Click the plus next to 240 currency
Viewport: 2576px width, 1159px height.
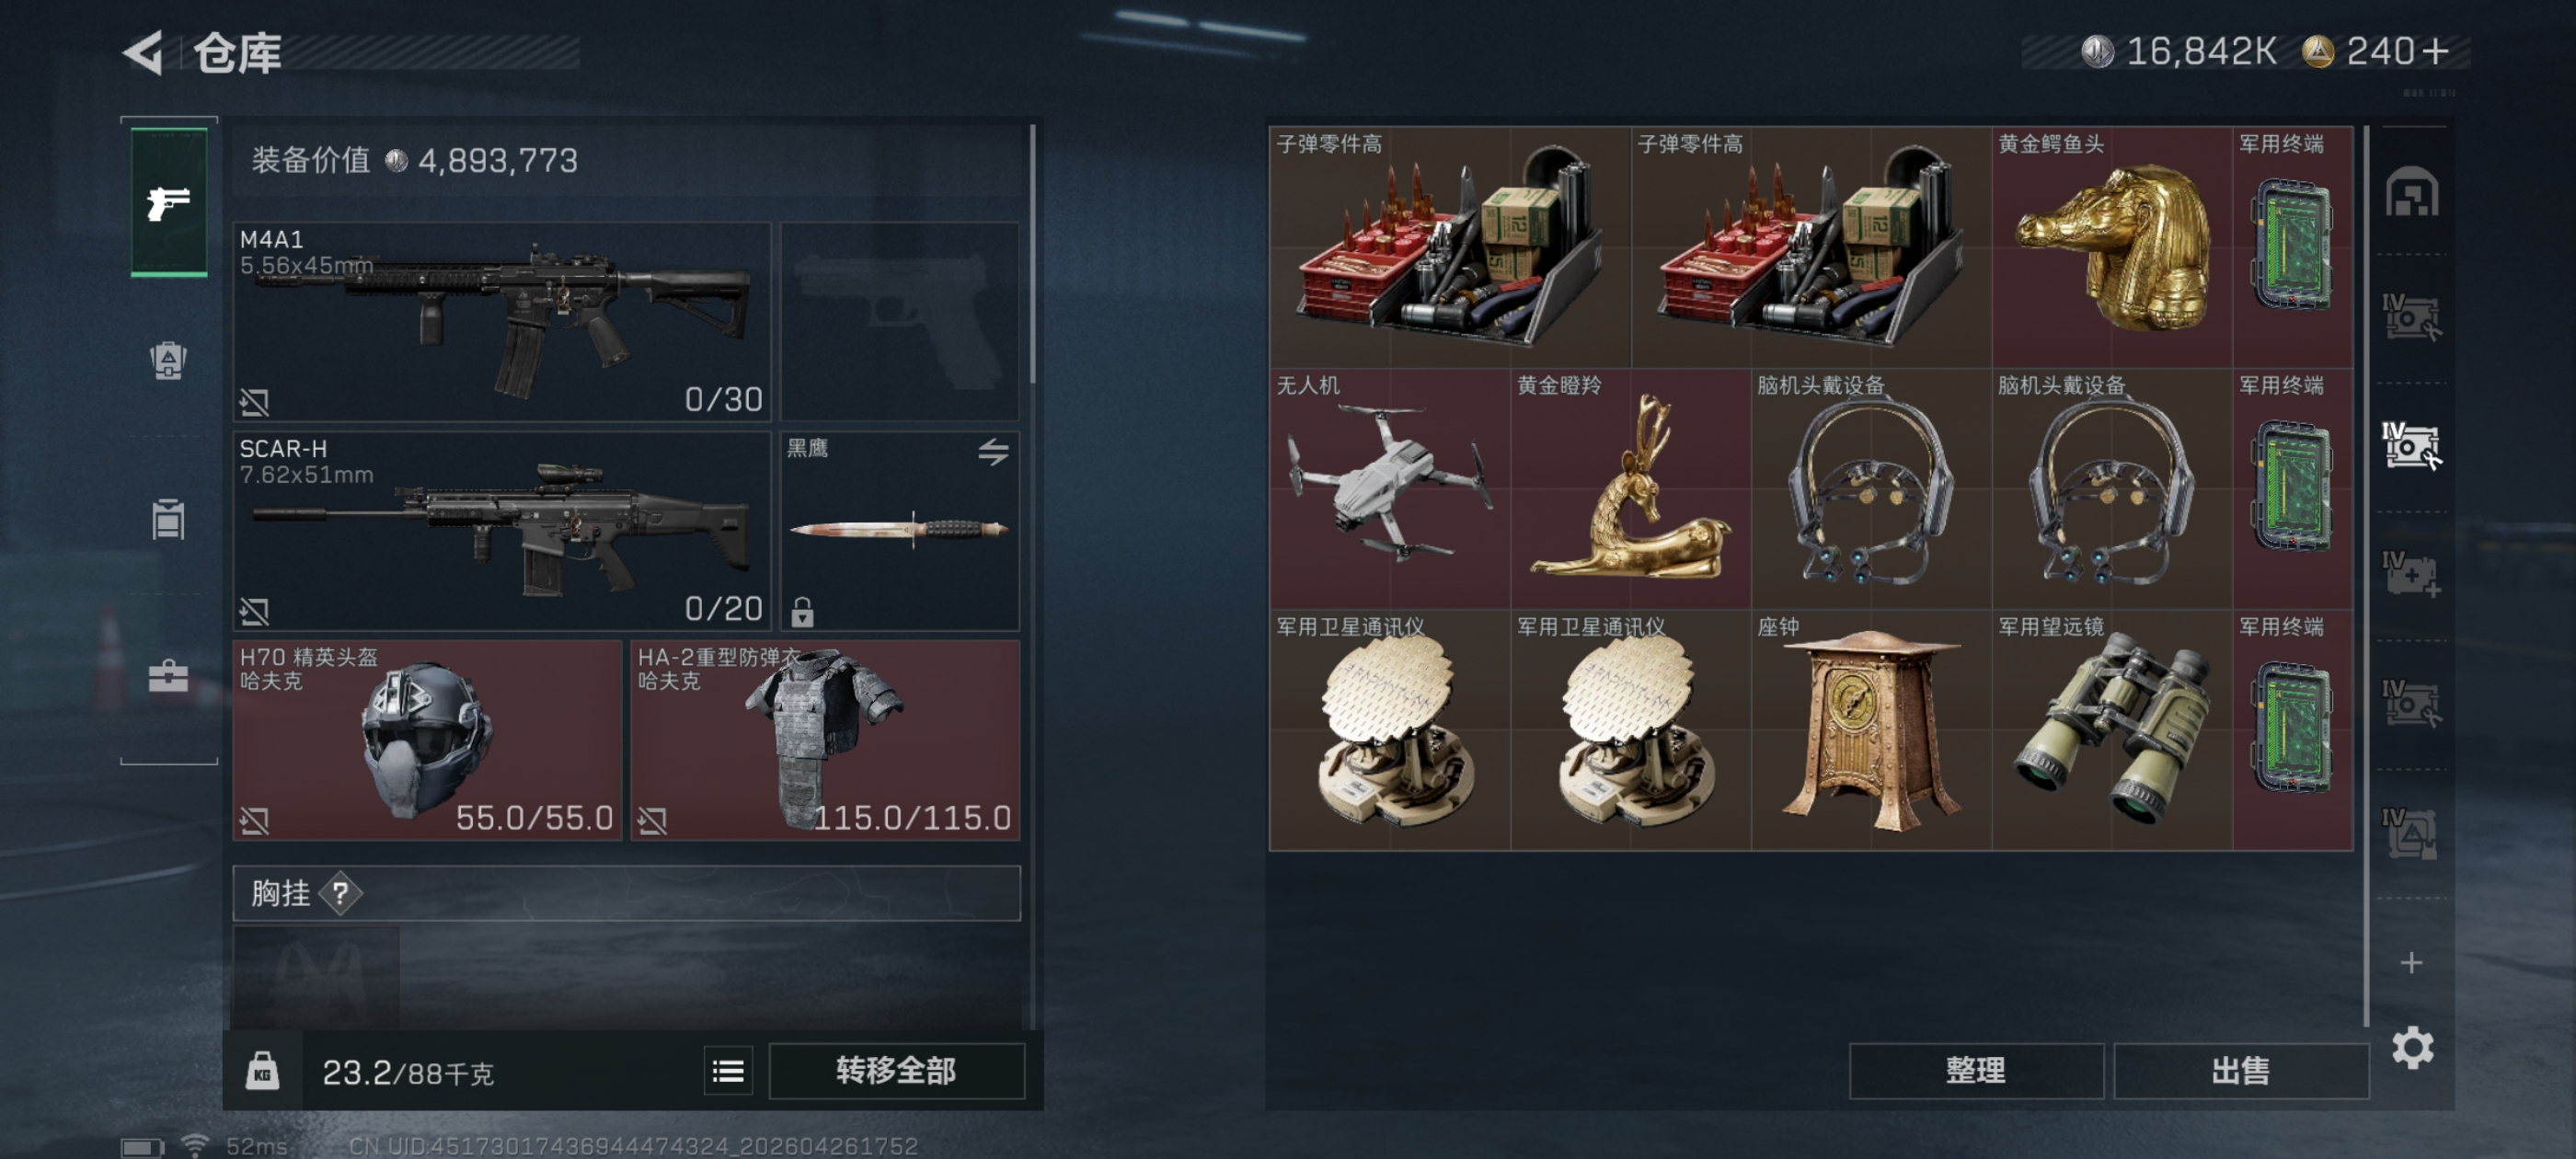click(2437, 51)
